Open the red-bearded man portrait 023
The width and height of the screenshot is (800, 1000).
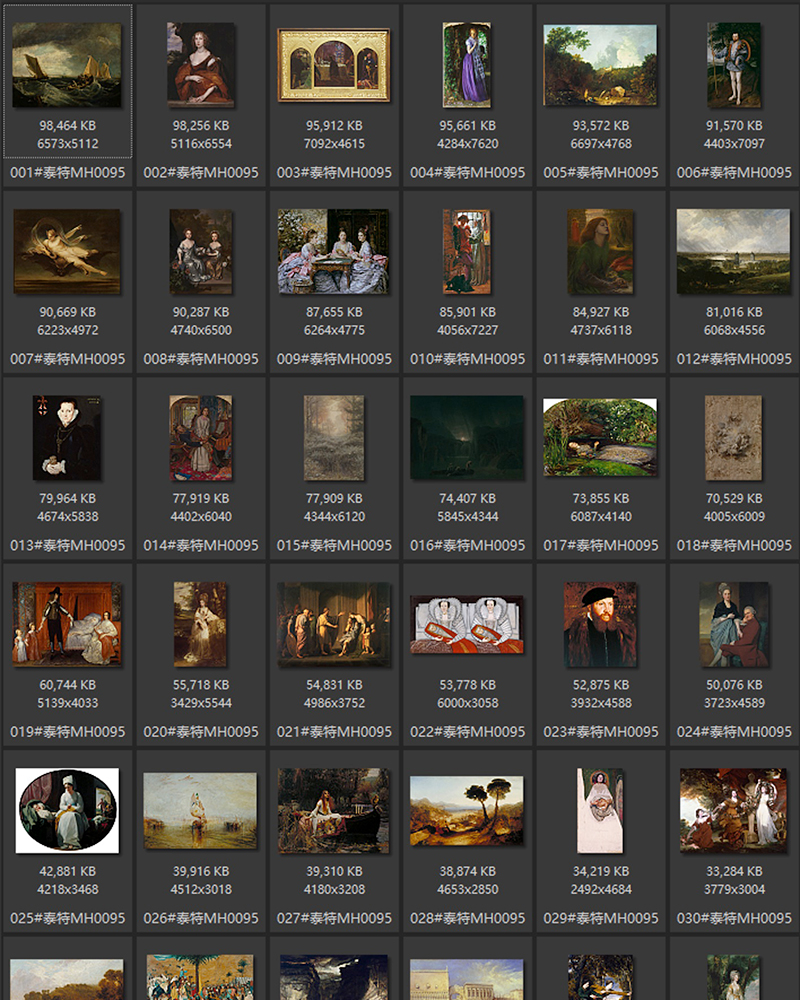pos(600,625)
